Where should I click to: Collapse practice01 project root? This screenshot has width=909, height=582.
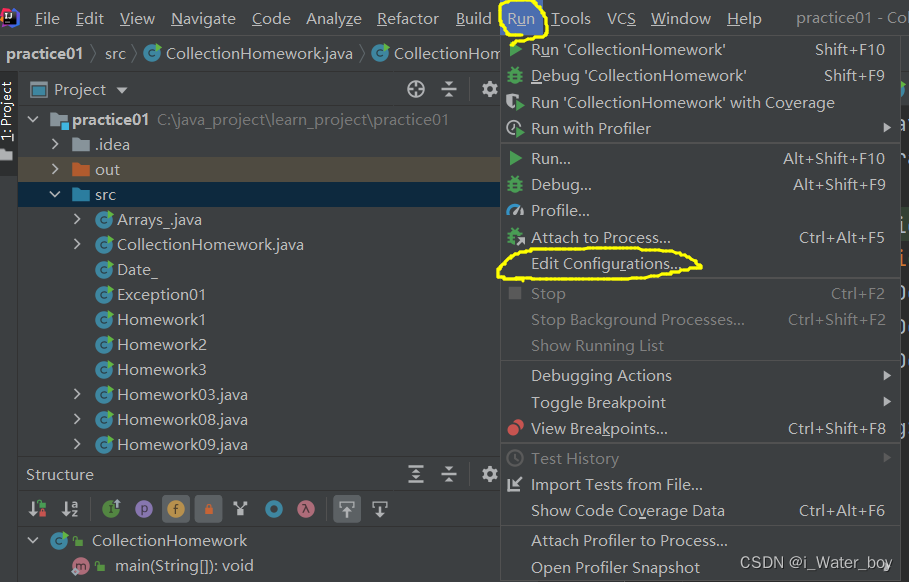pos(33,119)
